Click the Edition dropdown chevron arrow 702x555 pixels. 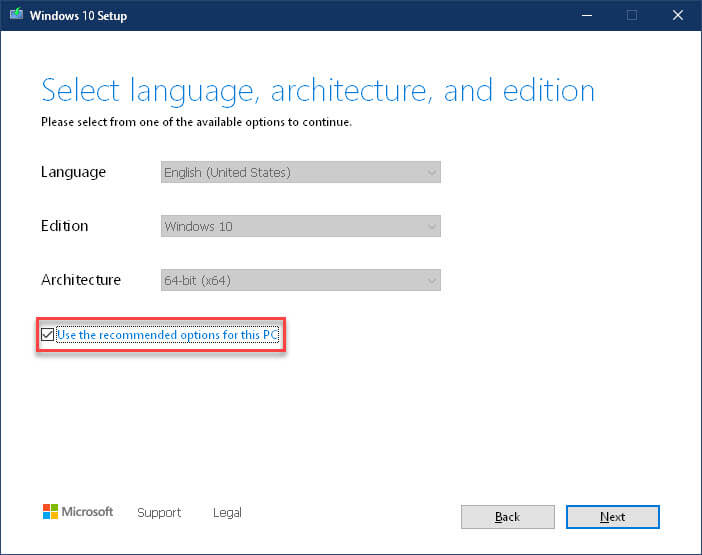click(x=432, y=227)
